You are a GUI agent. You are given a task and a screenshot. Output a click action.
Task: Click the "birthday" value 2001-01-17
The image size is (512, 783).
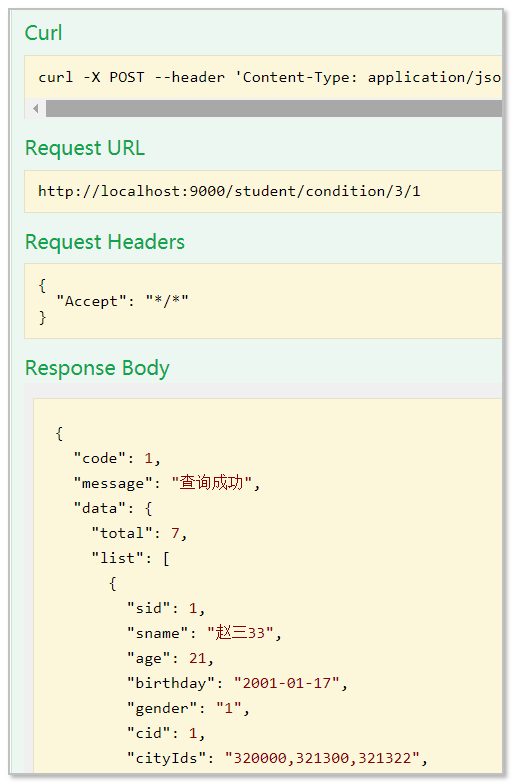coord(287,683)
